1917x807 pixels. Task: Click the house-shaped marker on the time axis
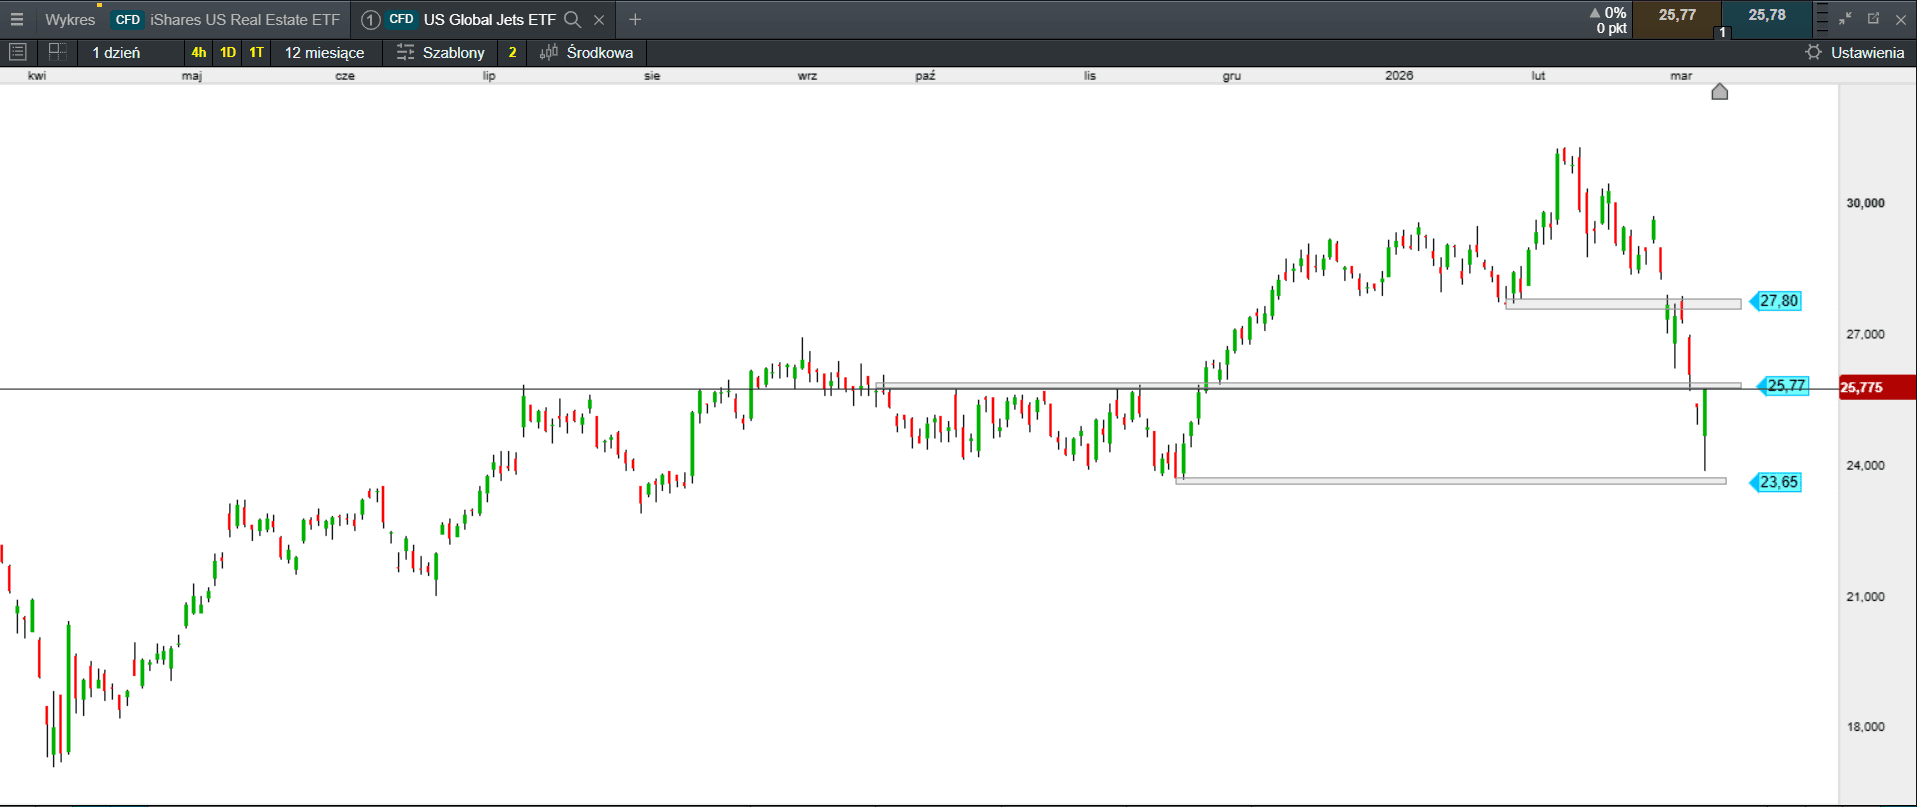coord(1719,92)
